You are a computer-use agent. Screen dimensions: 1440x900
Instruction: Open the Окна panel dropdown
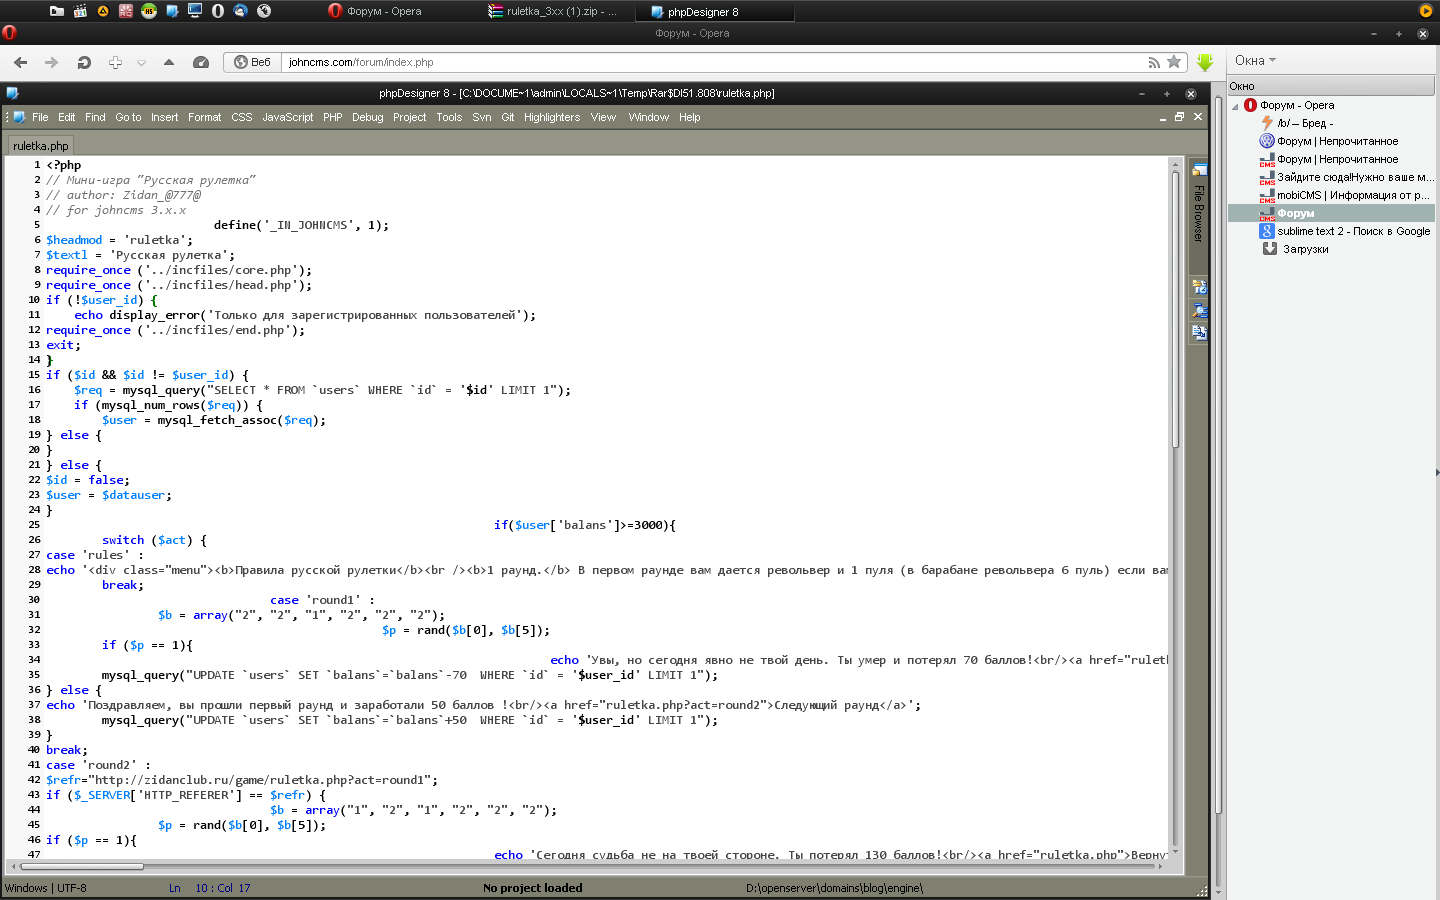[1255, 61]
